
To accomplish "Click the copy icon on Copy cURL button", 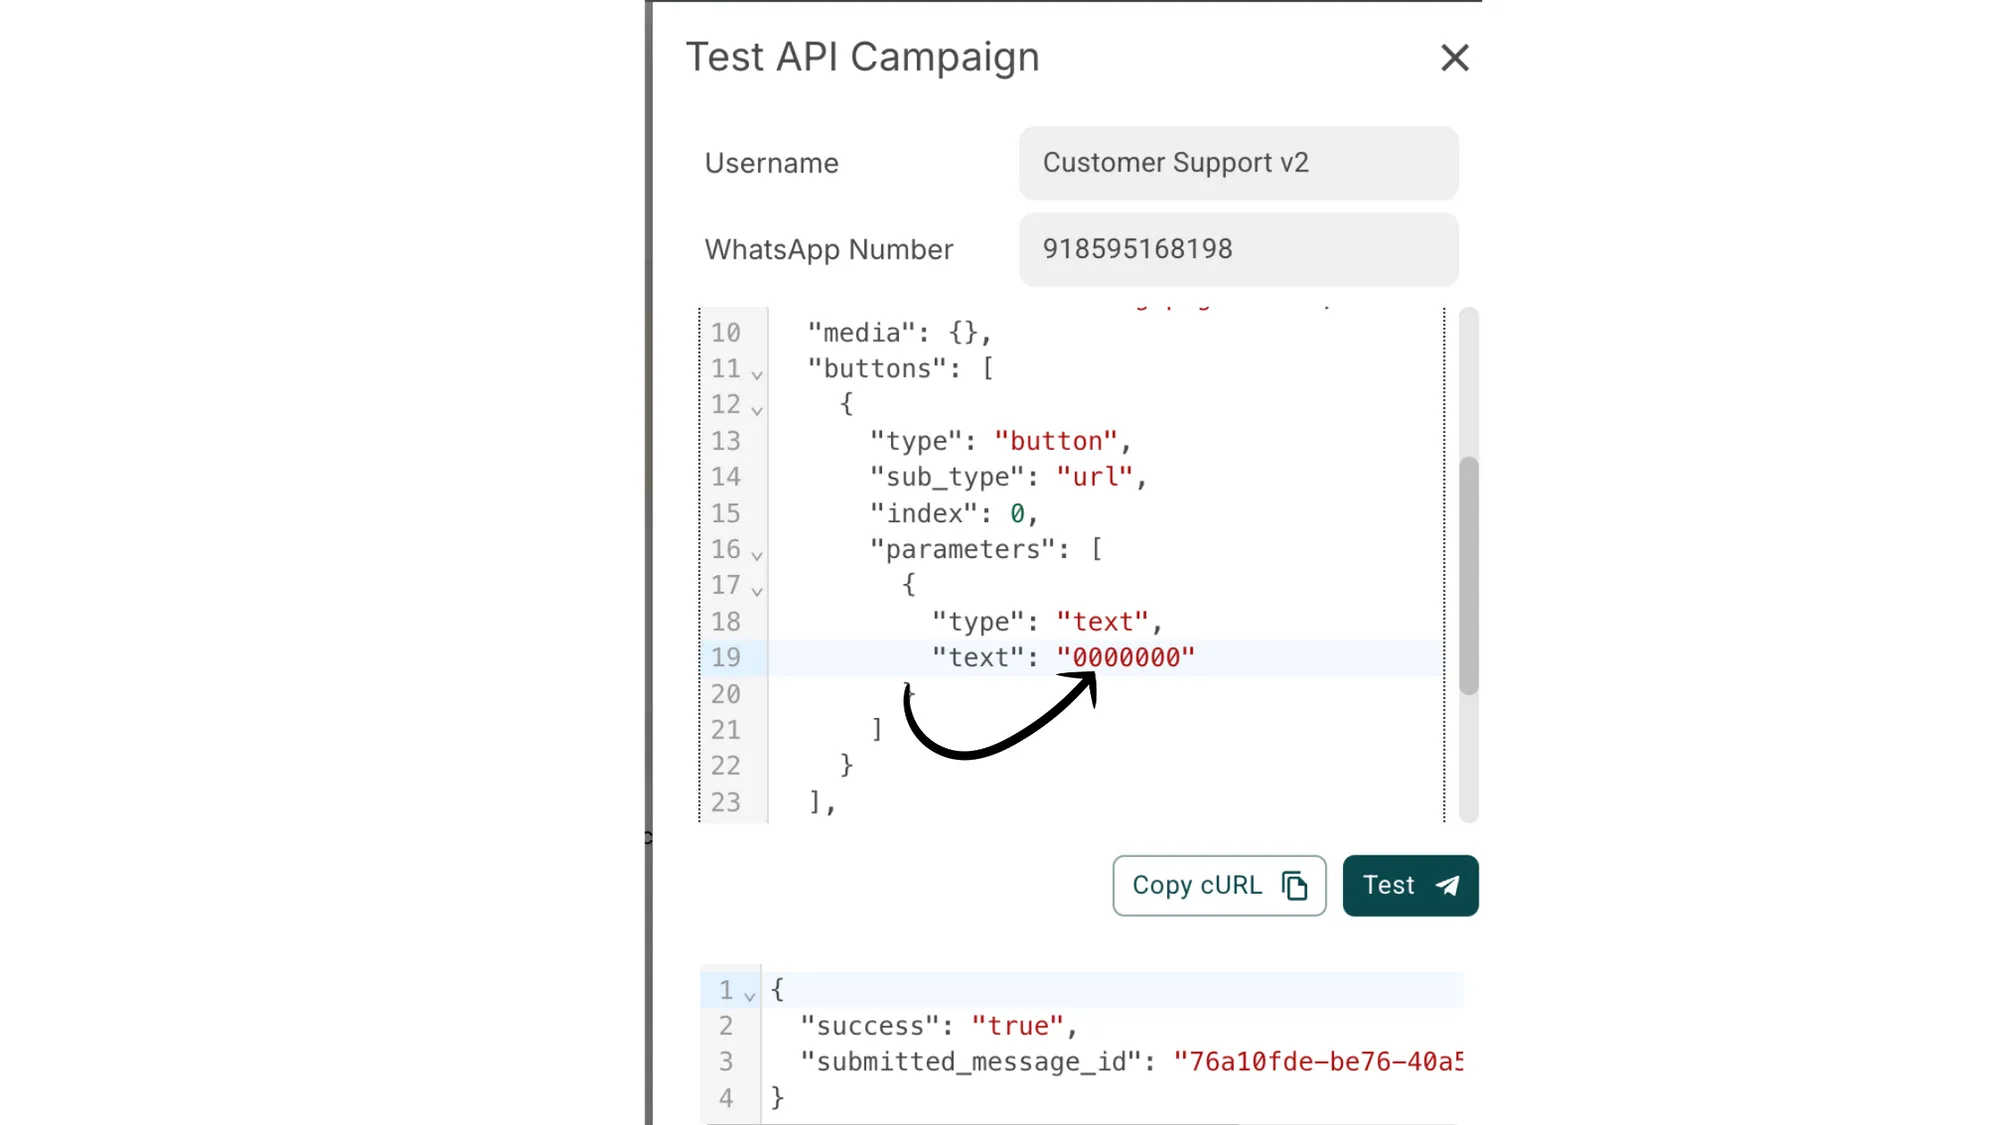I will [1295, 885].
